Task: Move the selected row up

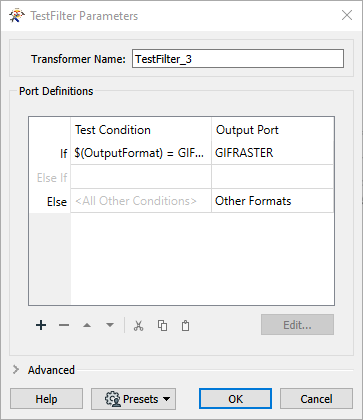Action: 87,325
